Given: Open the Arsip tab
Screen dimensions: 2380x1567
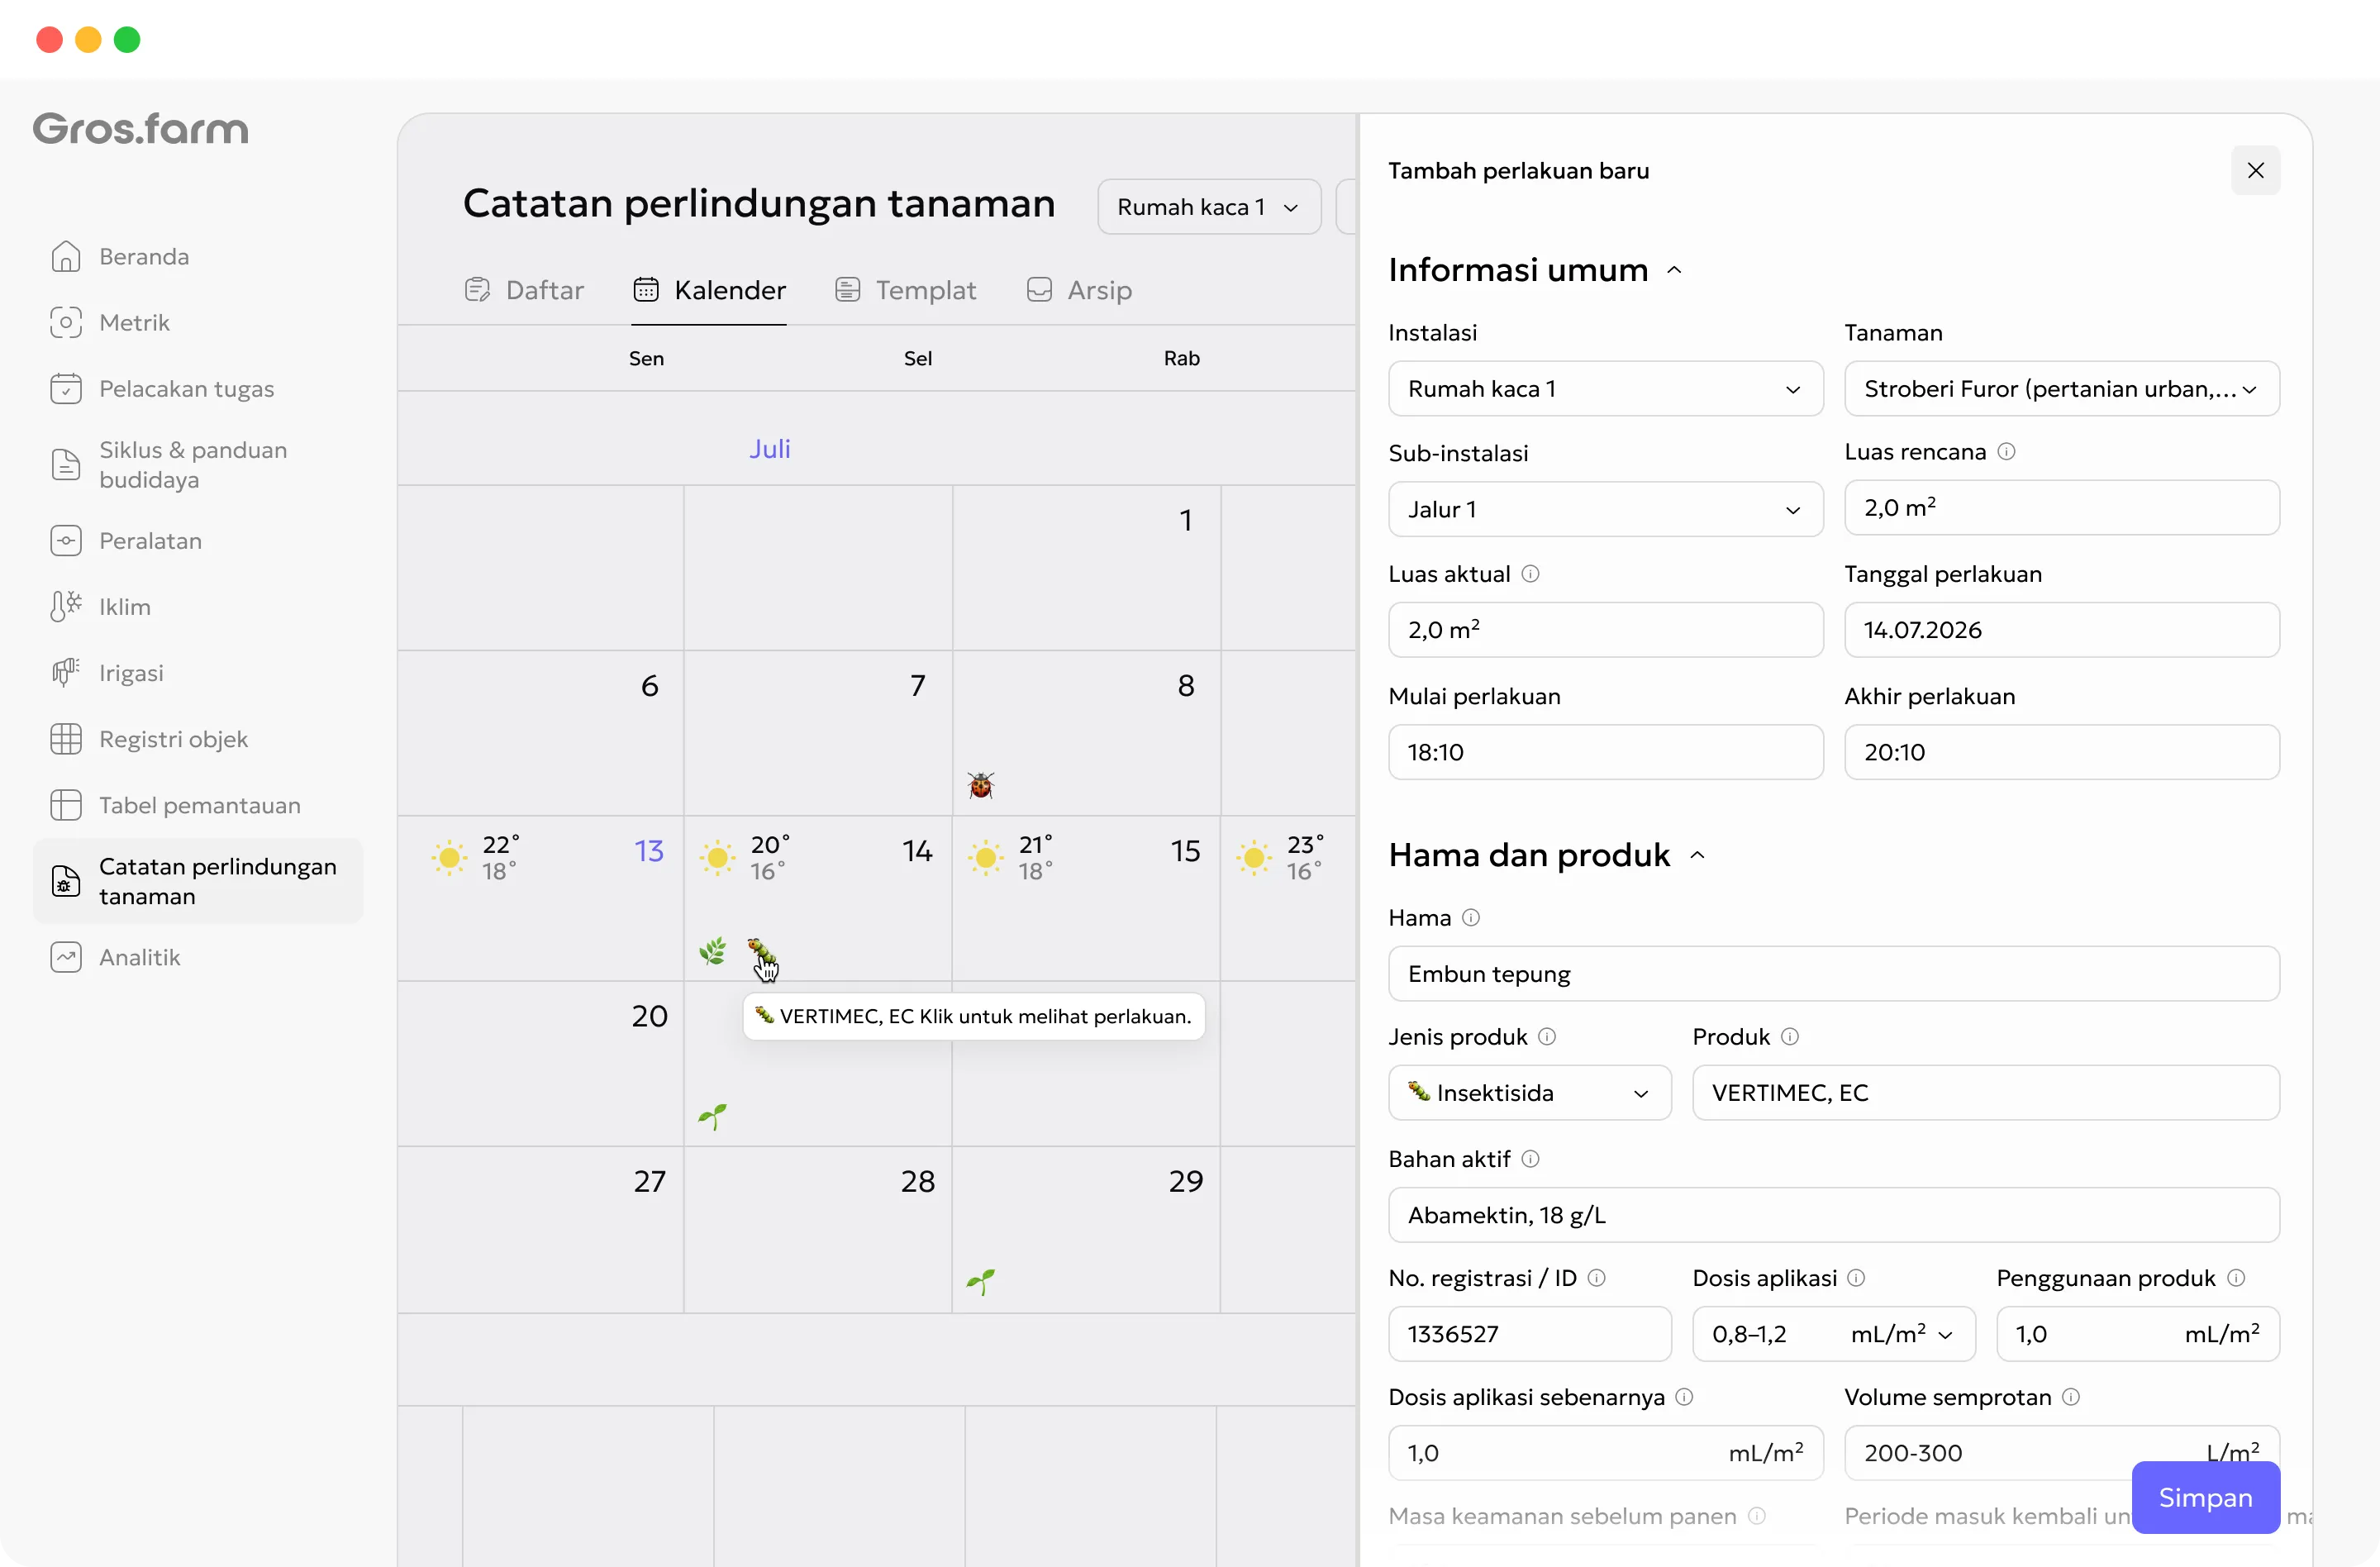Looking at the screenshot, I should (x=1079, y=290).
